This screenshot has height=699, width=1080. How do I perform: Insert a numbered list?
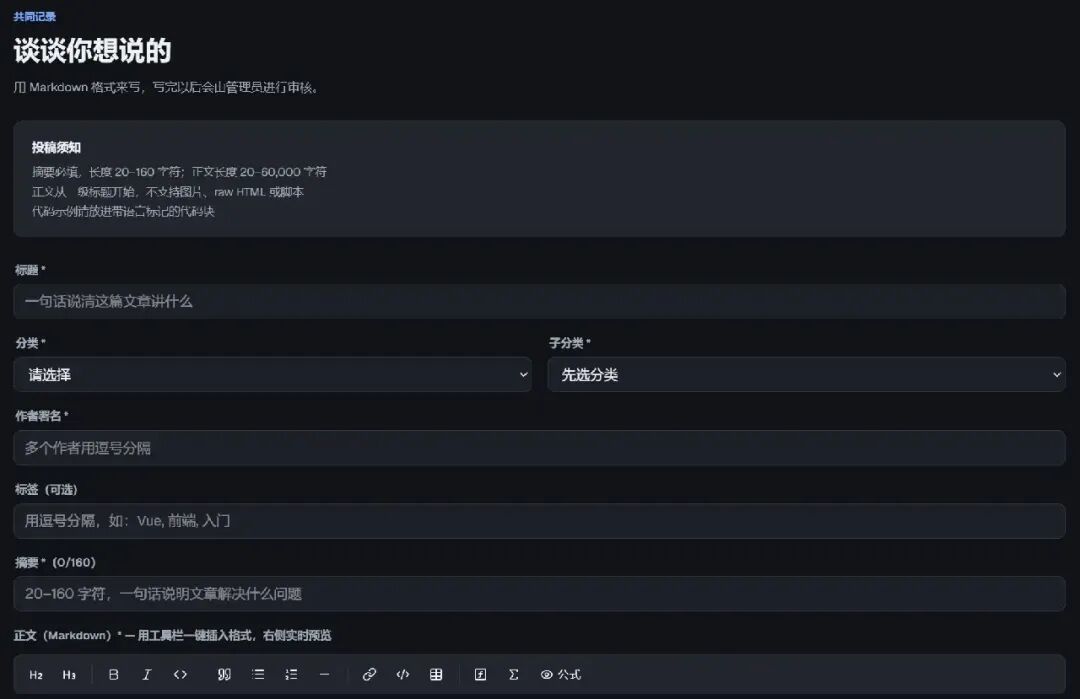(291, 675)
